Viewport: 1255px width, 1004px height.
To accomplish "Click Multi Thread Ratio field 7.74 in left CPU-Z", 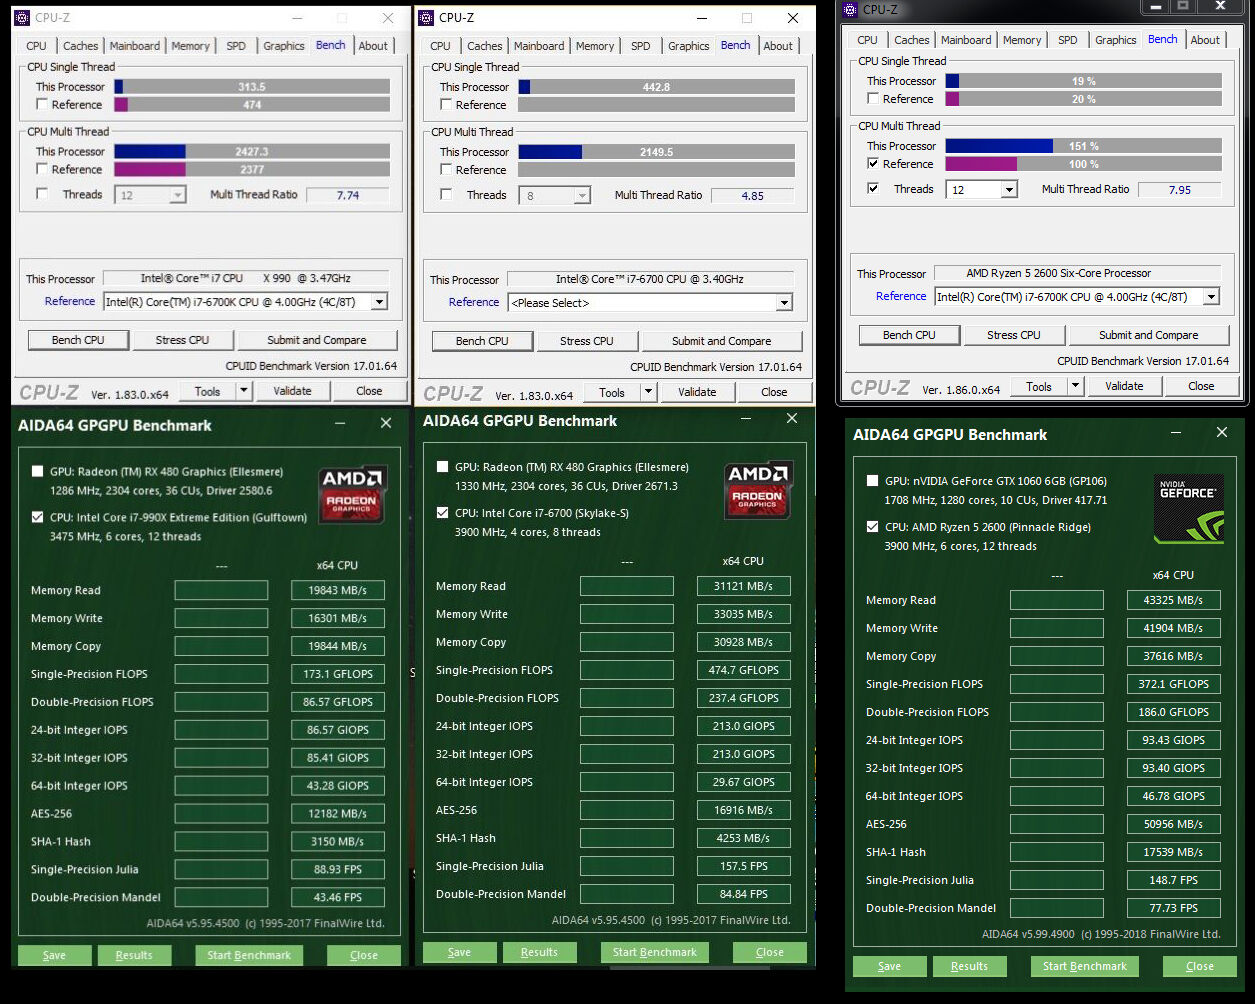I will tap(348, 195).
